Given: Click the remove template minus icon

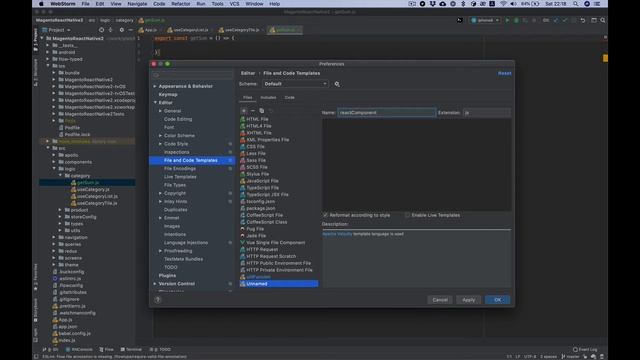Looking at the screenshot, I should [x=253, y=111].
